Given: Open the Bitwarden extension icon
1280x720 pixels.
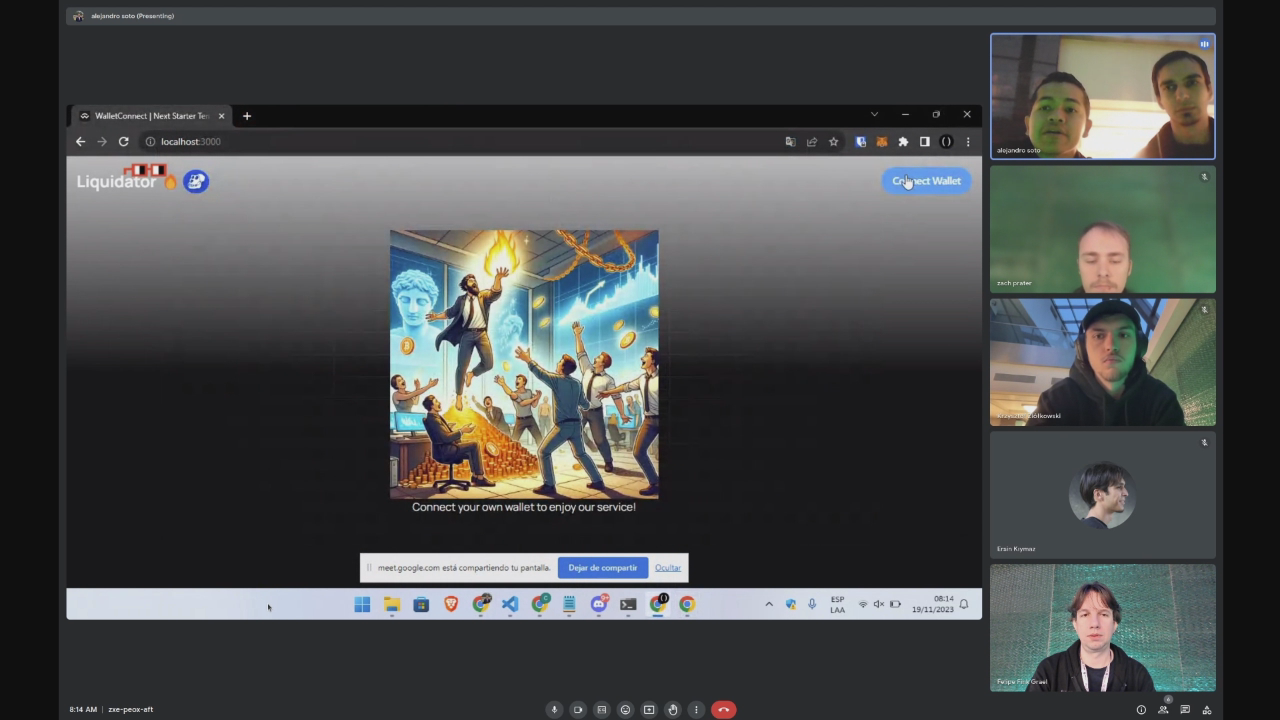Looking at the screenshot, I should click(x=860, y=142).
